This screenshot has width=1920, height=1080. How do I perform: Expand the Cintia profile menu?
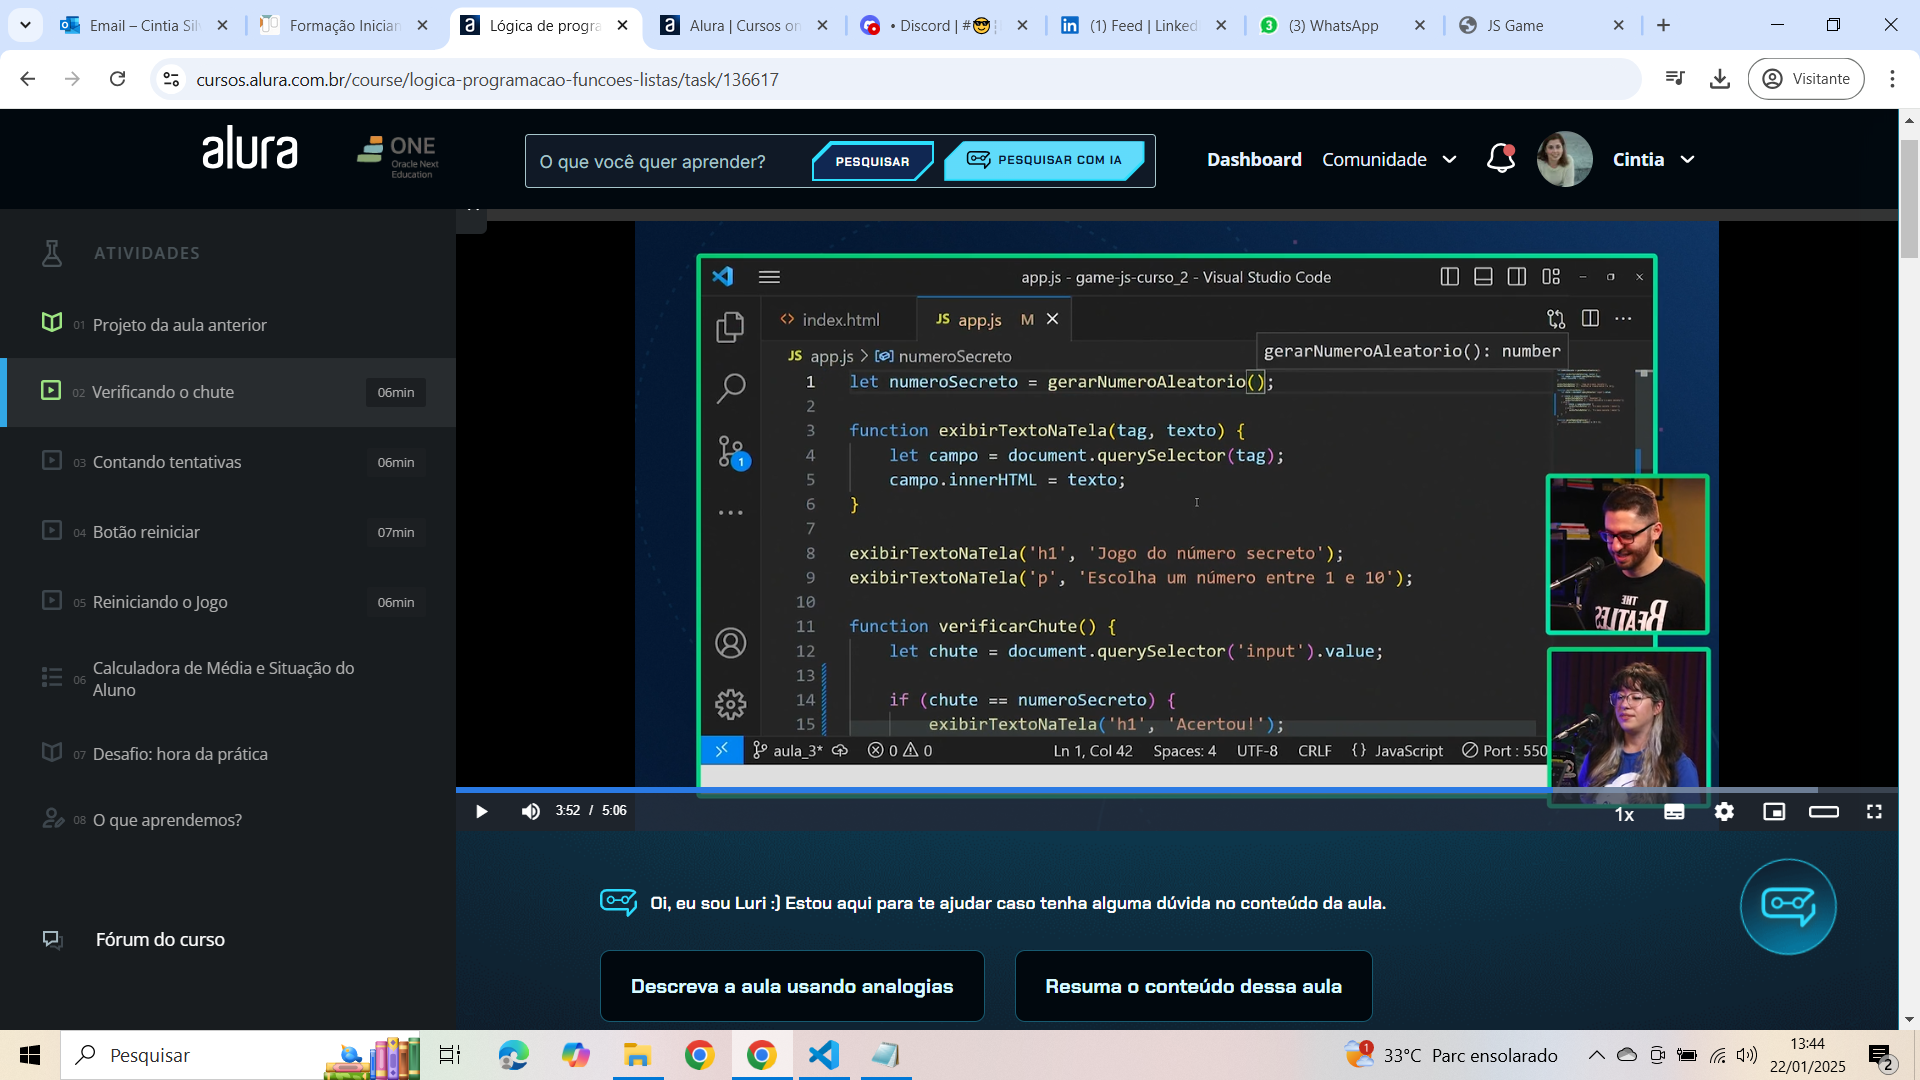coord(1654,159)
